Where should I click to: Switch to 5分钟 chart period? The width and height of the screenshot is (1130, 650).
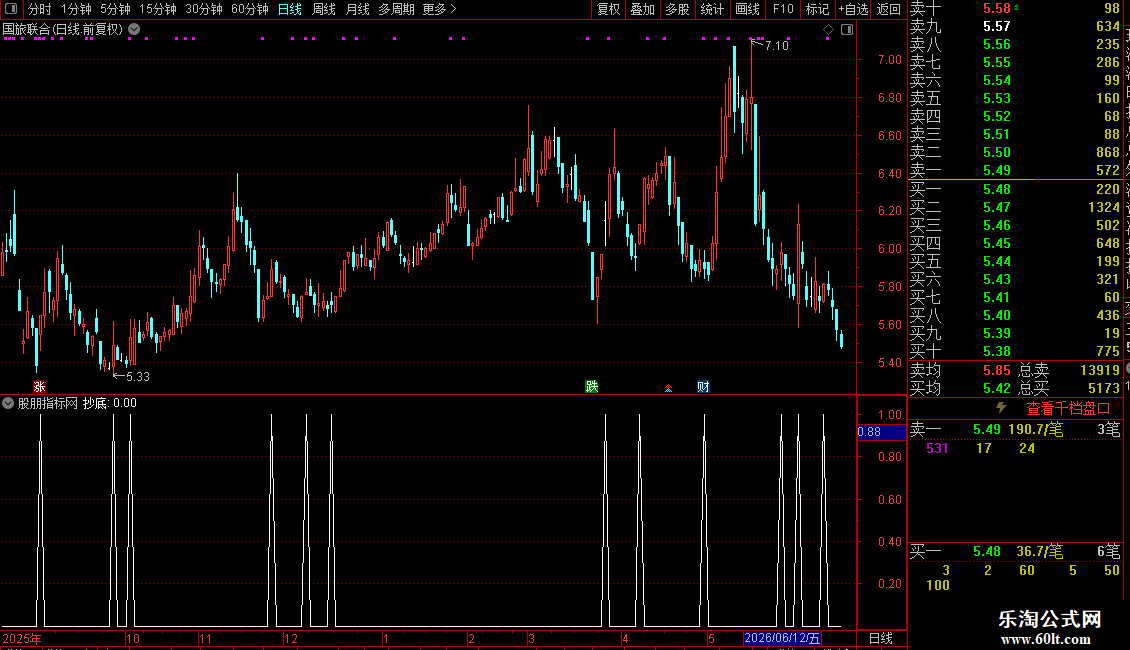115,9
